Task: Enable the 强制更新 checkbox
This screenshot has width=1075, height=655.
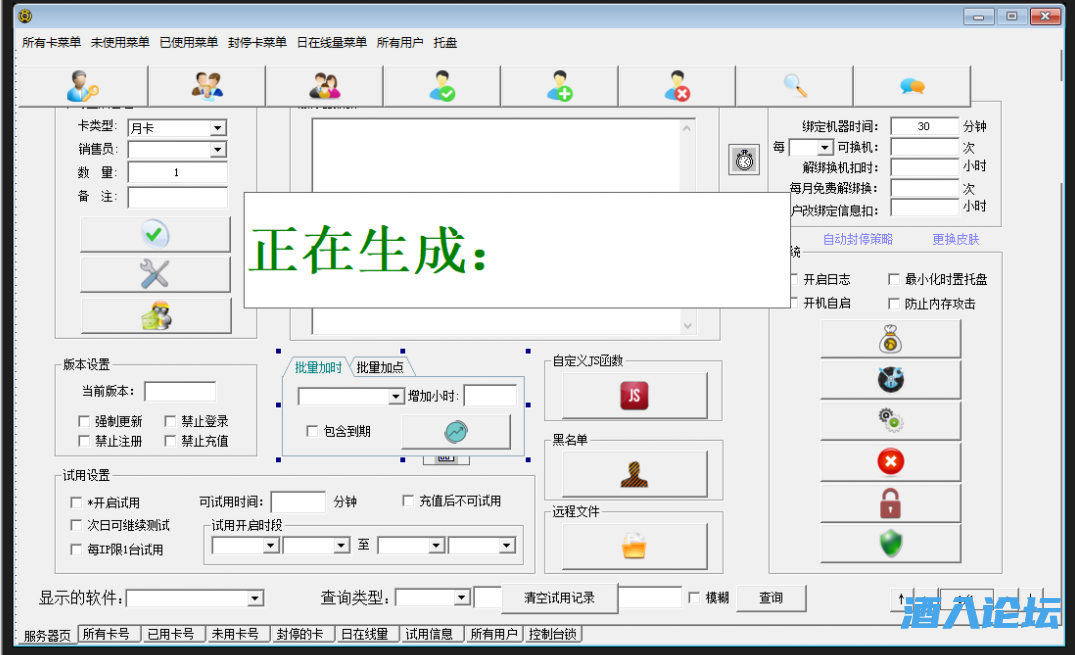Action: (x=85, y=422)
